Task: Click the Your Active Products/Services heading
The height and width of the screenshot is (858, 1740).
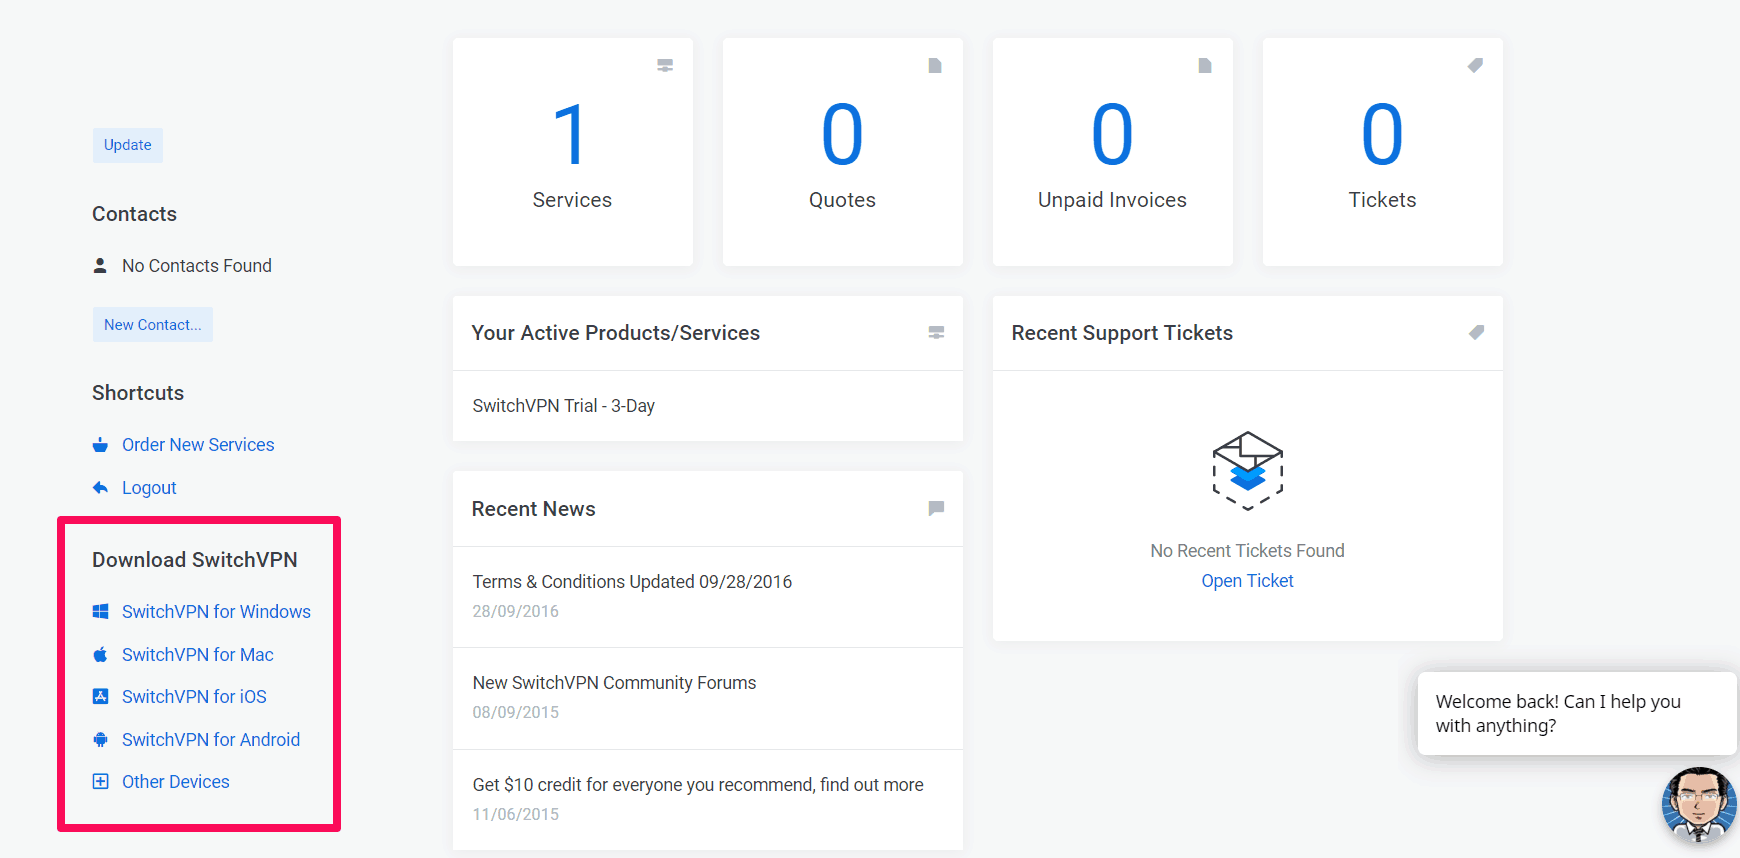Action: (616, 332)
